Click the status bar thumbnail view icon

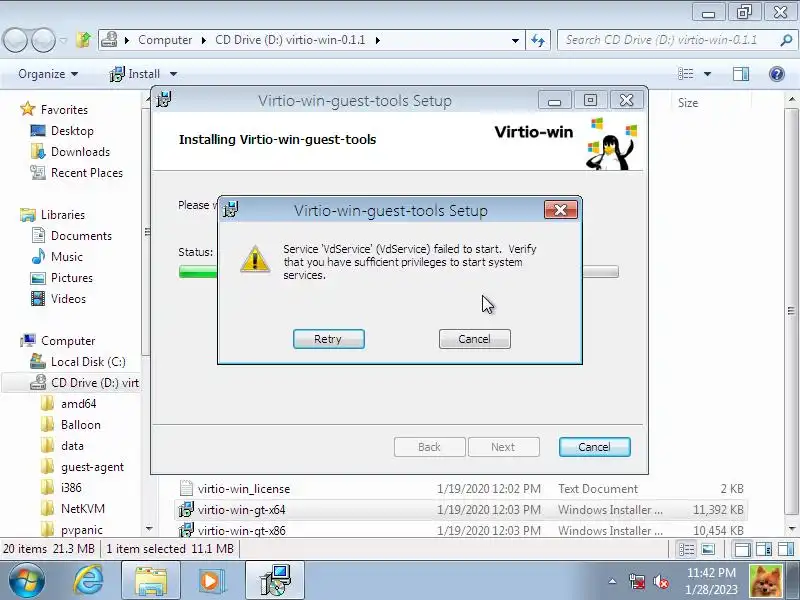[708, 549]
